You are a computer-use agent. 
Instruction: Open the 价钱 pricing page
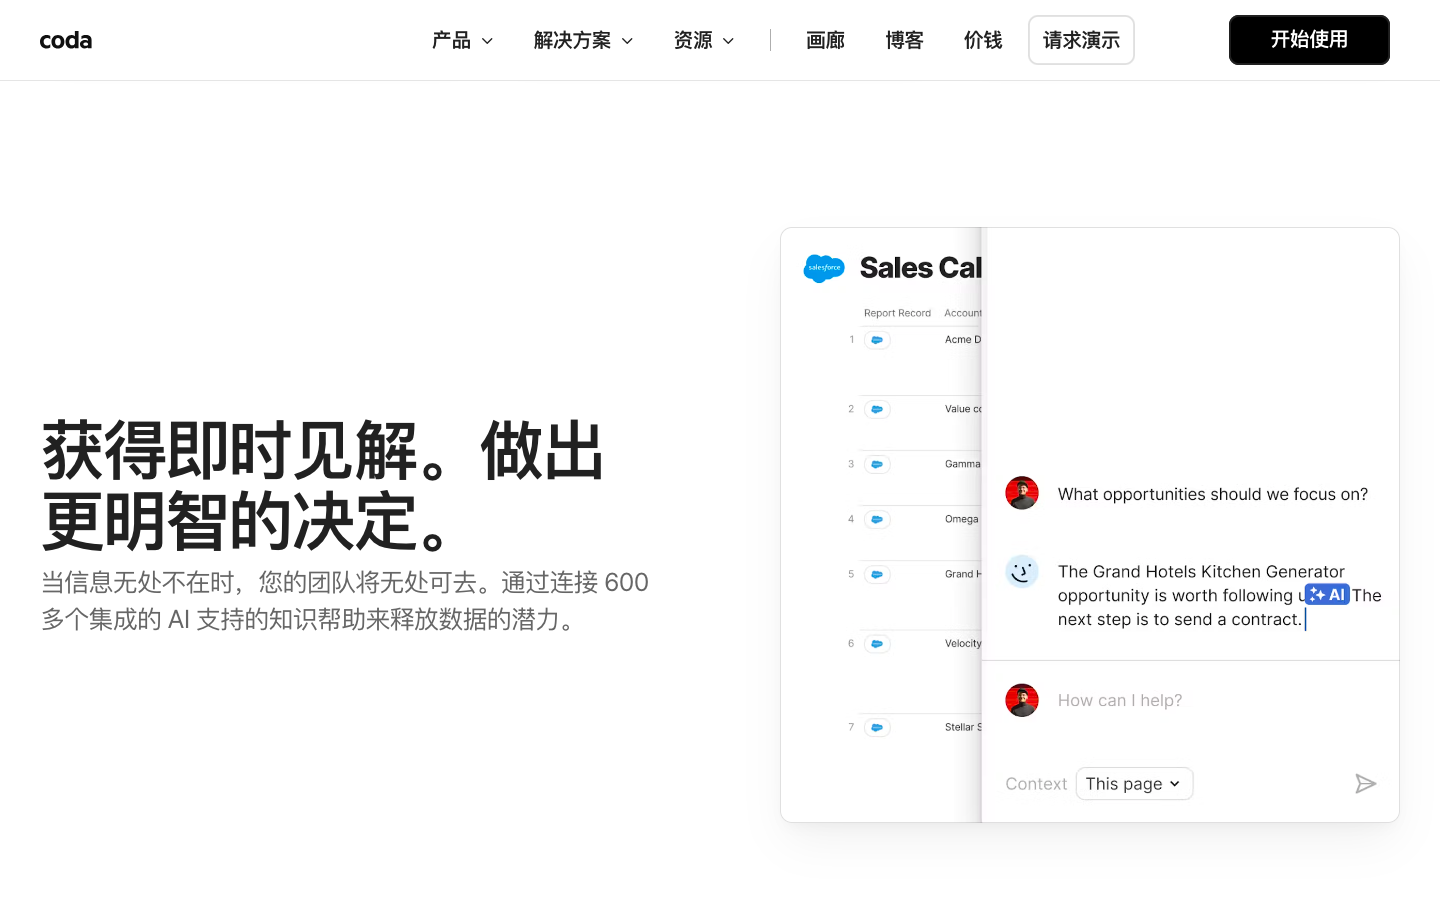[983, 40]
